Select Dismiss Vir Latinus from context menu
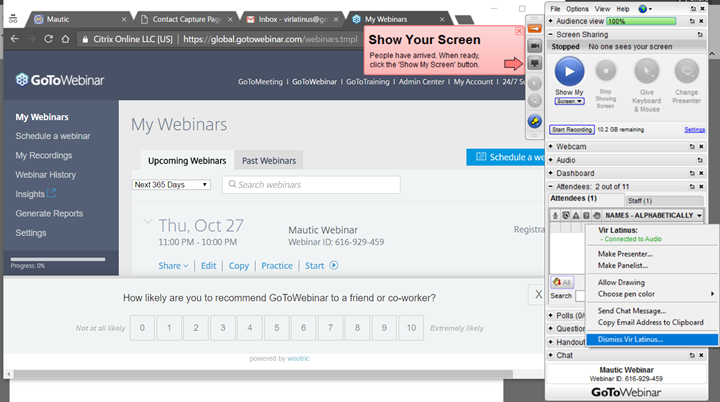 630,339
